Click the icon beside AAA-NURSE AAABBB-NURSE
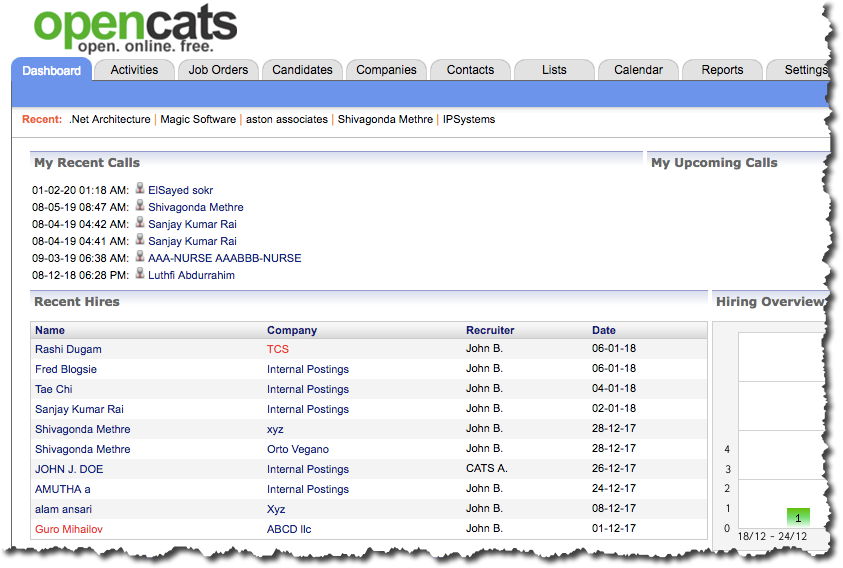 (140, 257)
